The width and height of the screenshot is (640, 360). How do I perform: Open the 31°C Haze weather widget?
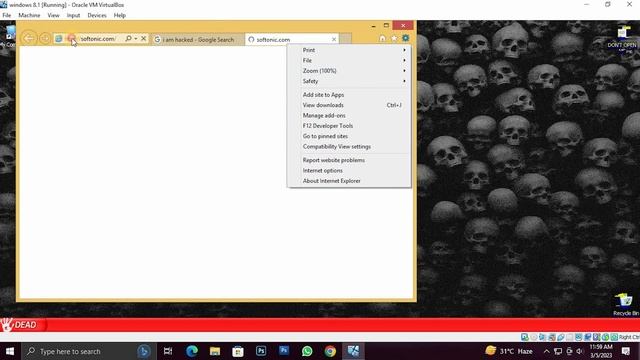point(509,351)
